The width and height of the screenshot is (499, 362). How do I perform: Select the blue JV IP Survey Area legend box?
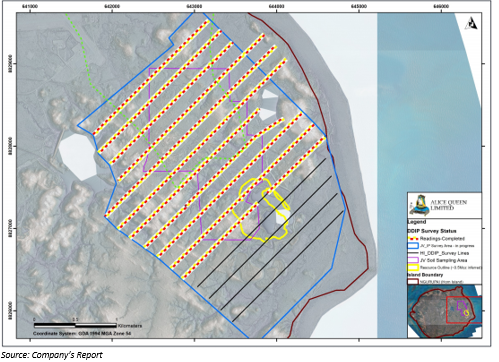pyautogui.click(x=413, y=246)
